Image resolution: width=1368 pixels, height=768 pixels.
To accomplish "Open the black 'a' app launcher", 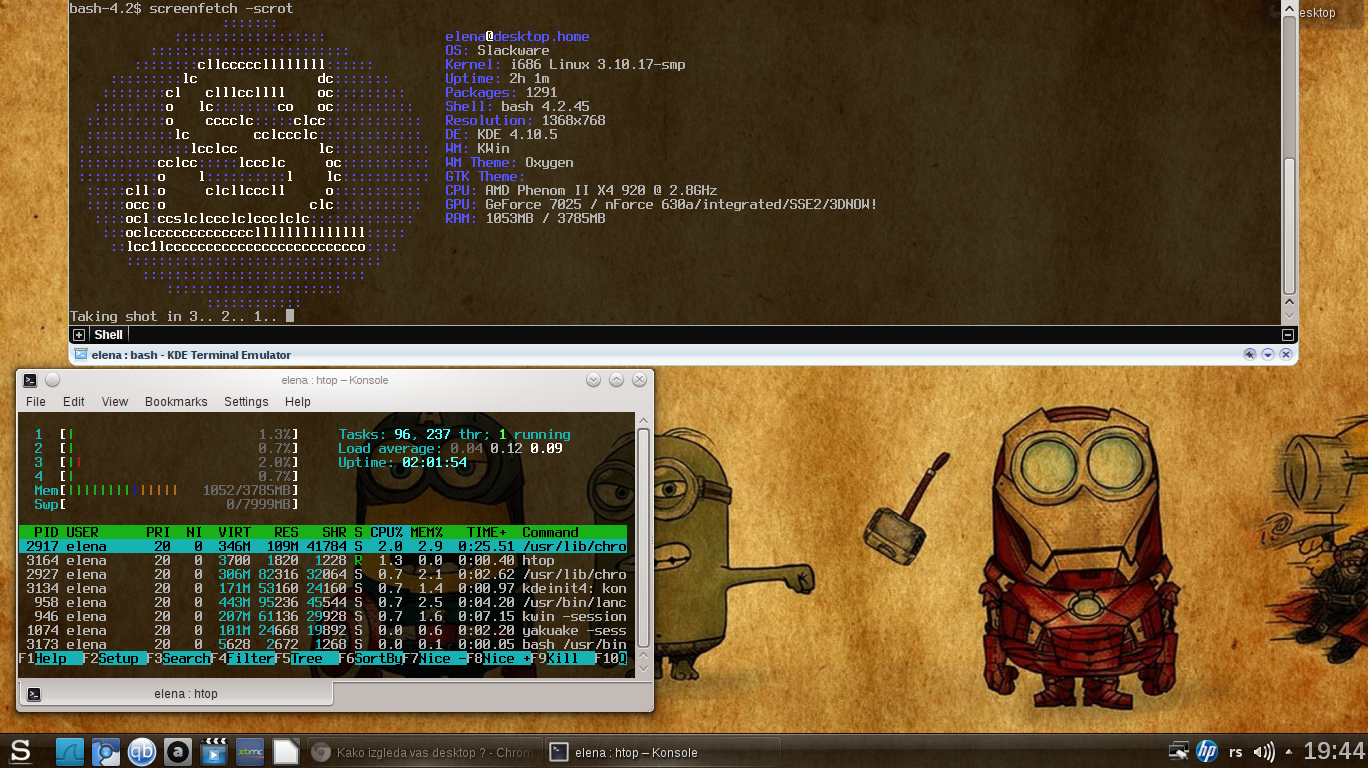I will pyautogui.click(x=178, y=751).
